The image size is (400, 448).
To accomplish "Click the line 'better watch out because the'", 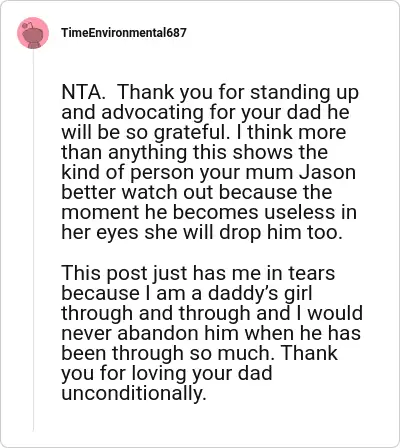I will tap(197, 192).
